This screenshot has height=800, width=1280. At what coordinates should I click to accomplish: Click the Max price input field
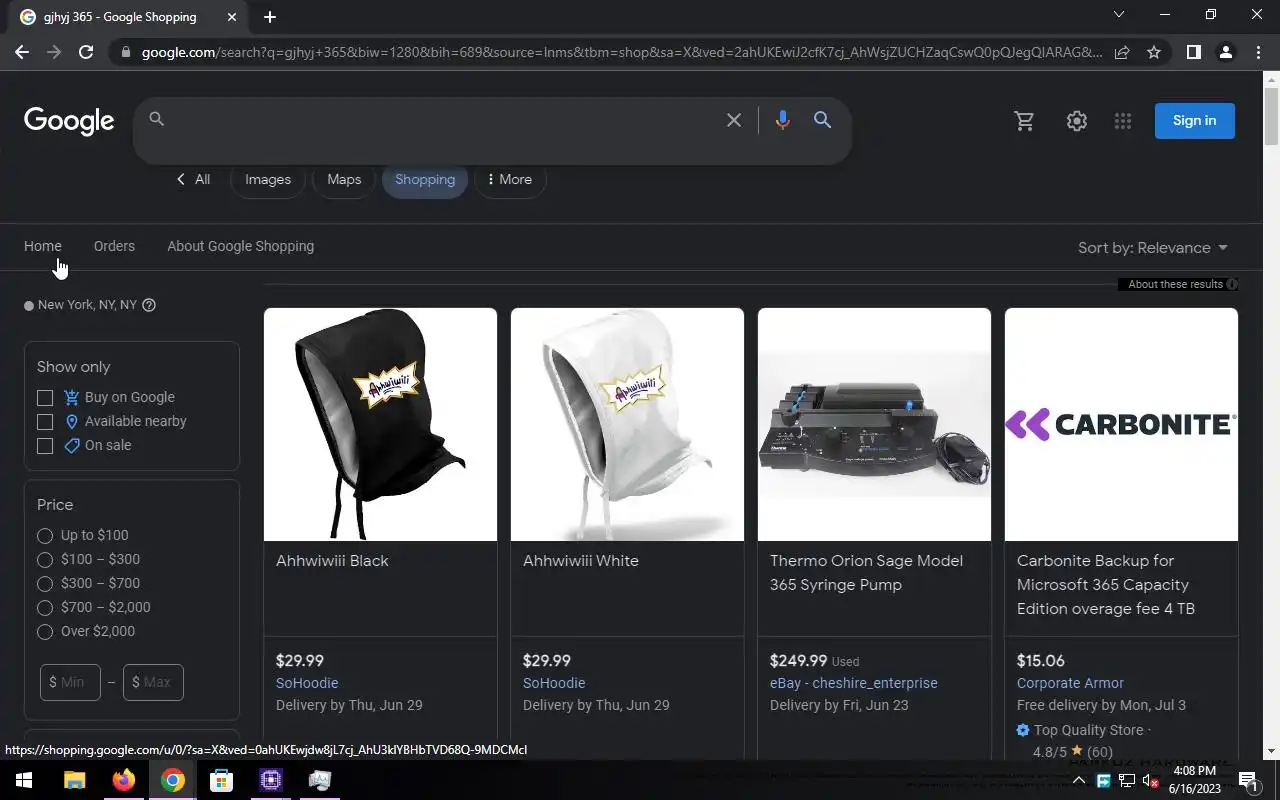(x=153, y=682)
